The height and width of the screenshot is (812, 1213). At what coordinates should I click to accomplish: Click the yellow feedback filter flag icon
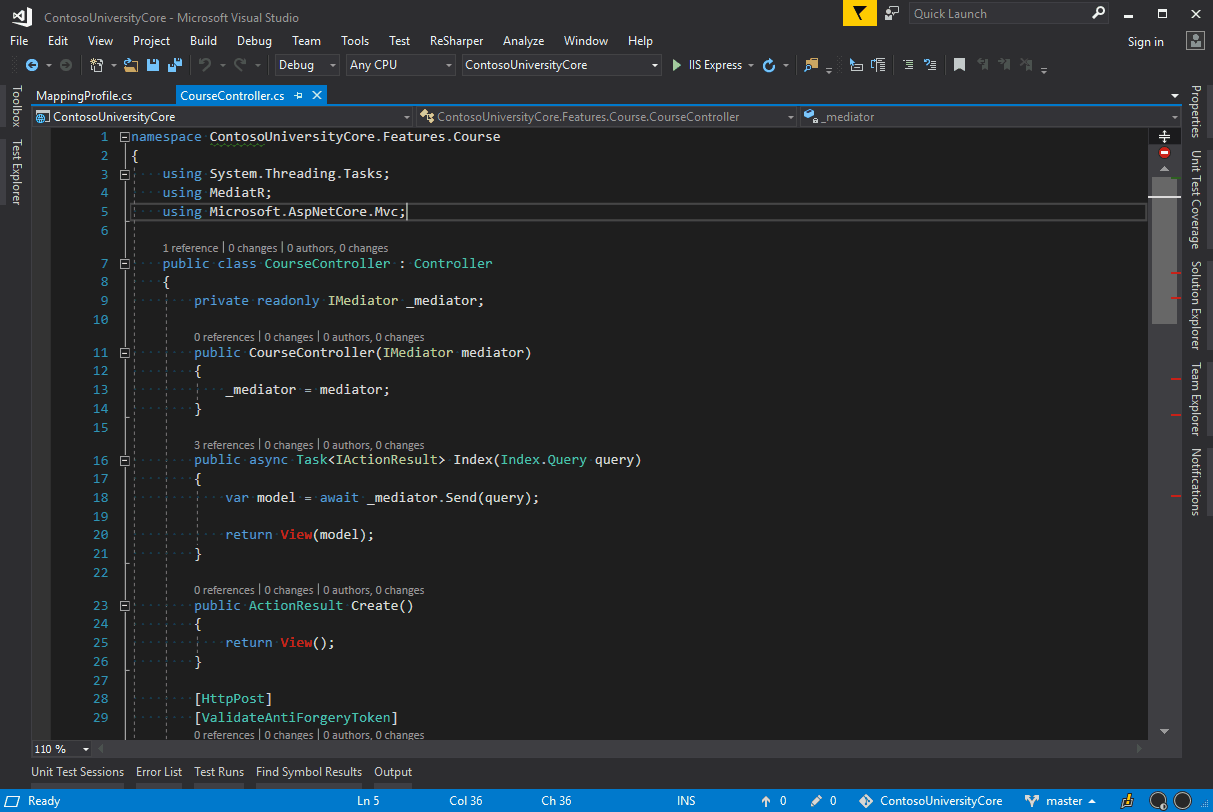point(859,13)
